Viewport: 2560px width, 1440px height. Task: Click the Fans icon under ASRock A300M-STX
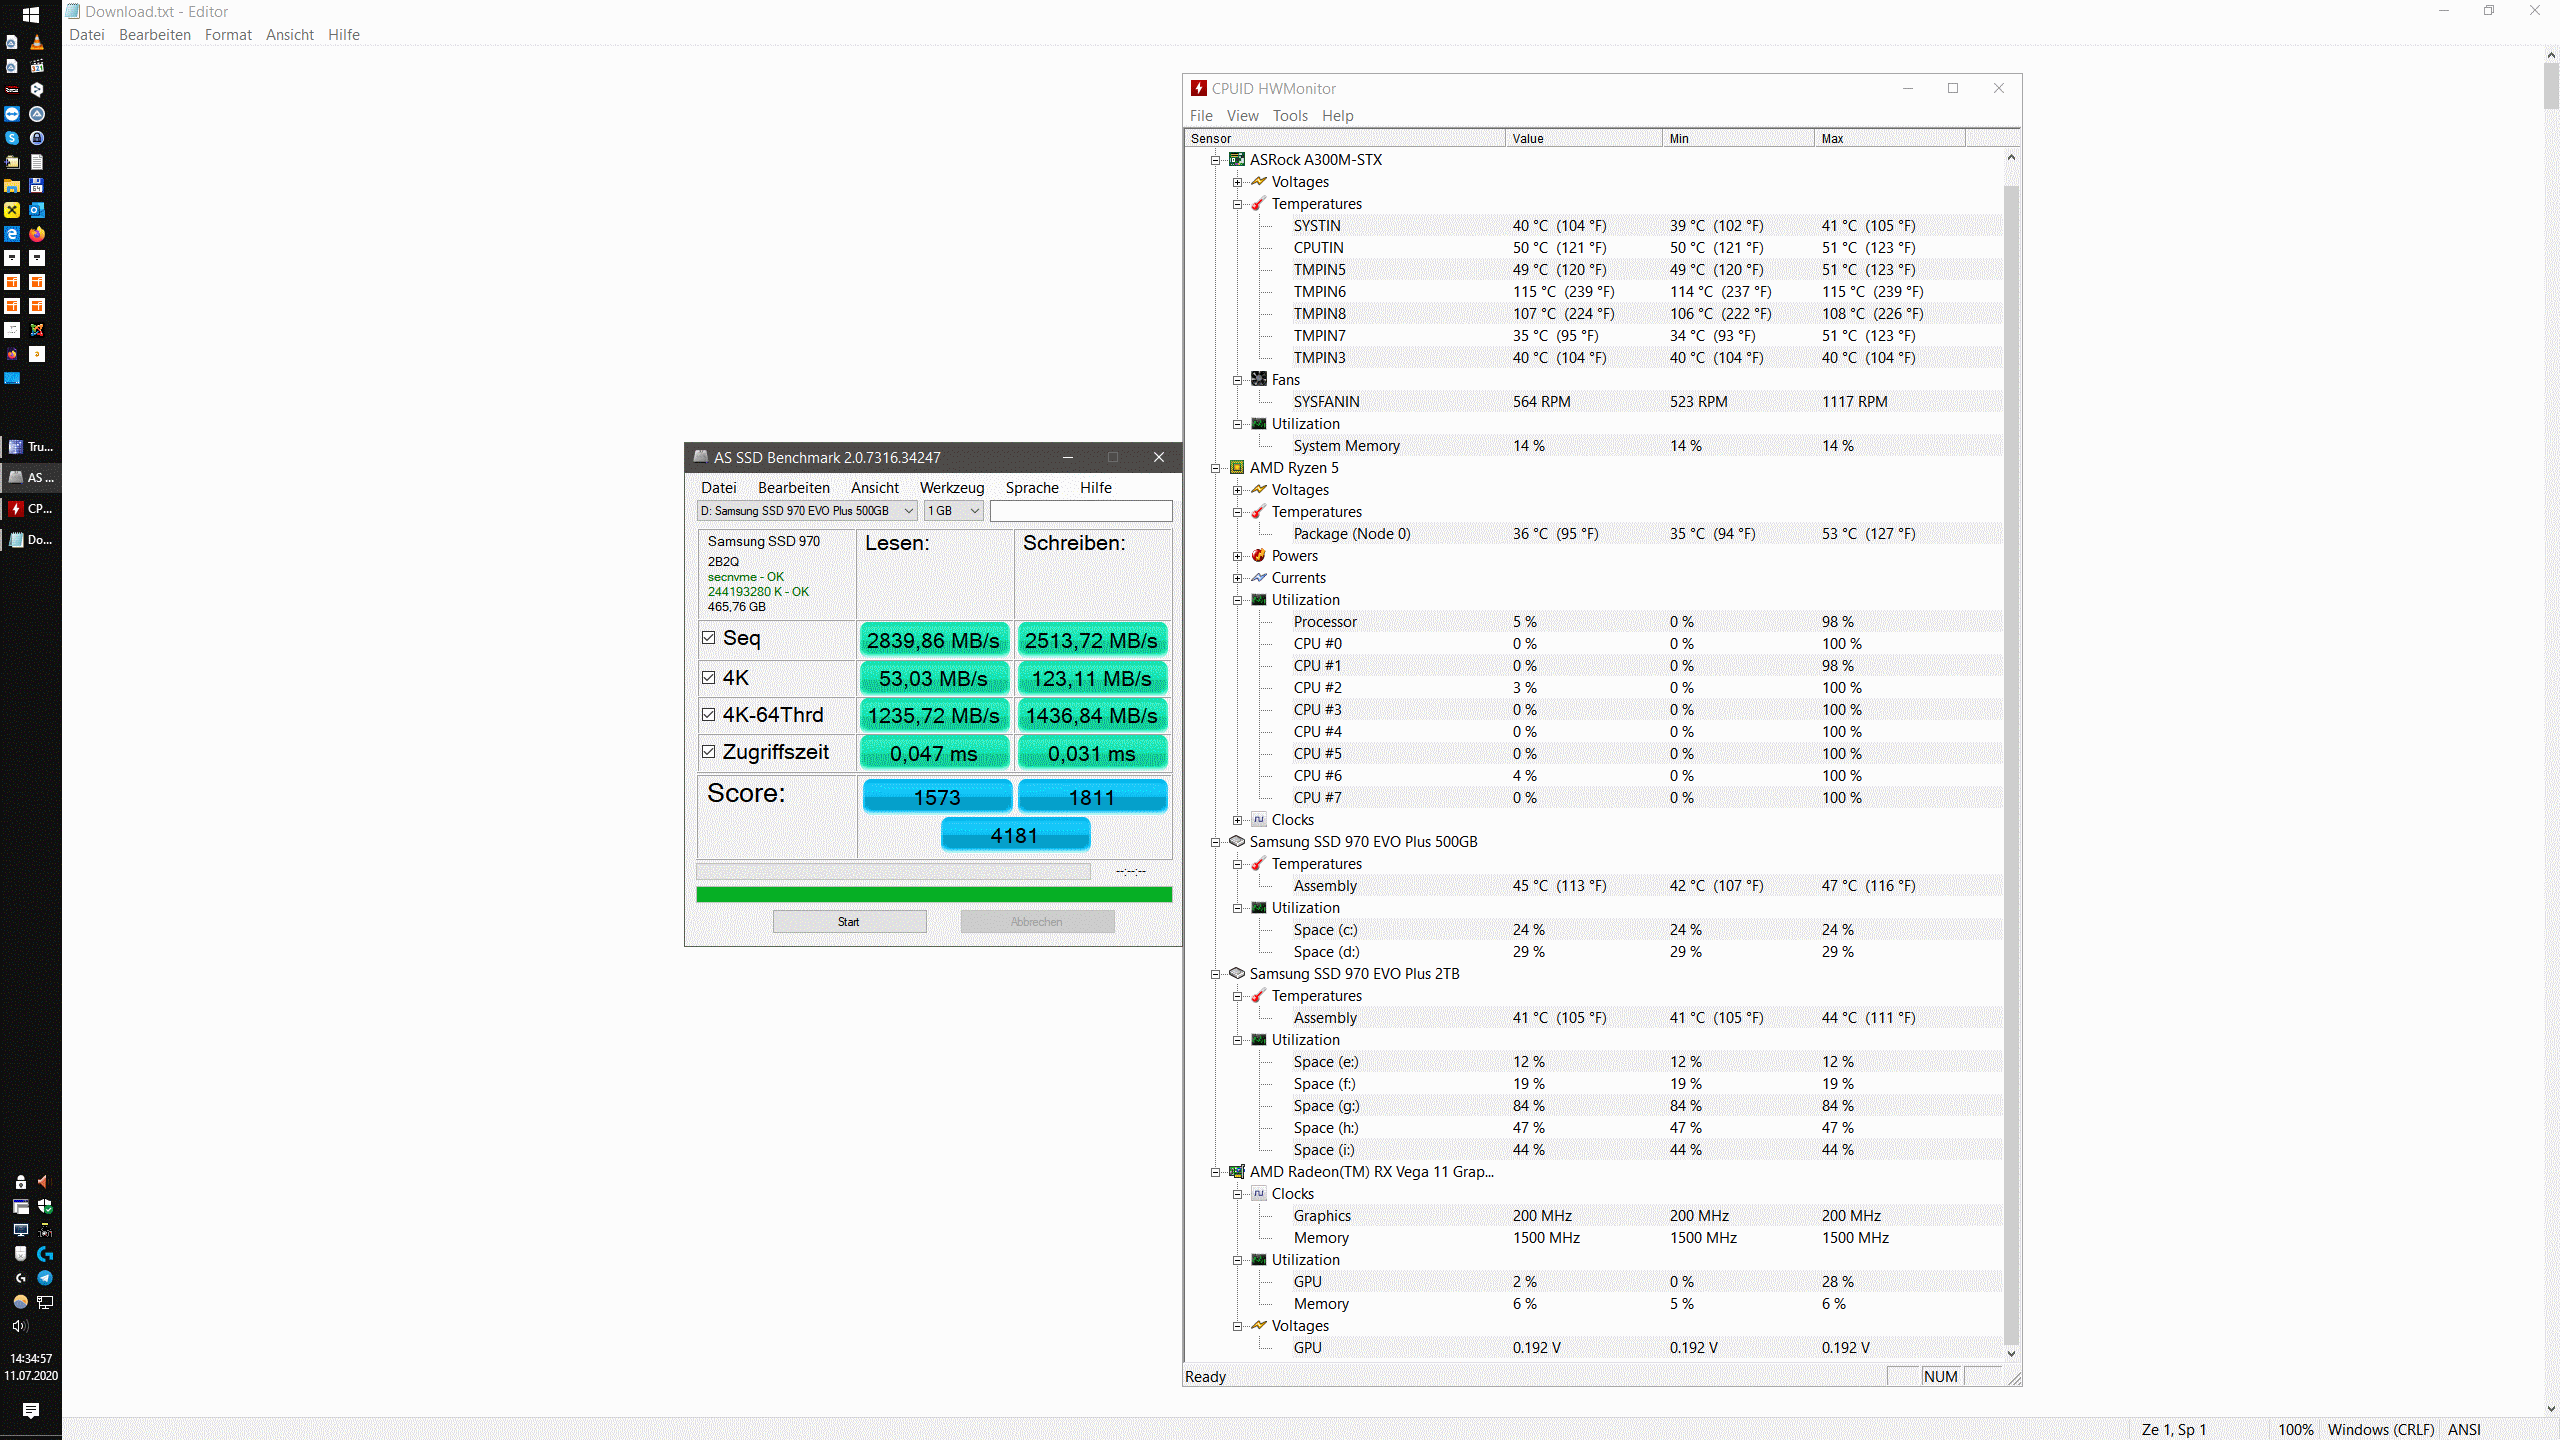point(1259,380)
